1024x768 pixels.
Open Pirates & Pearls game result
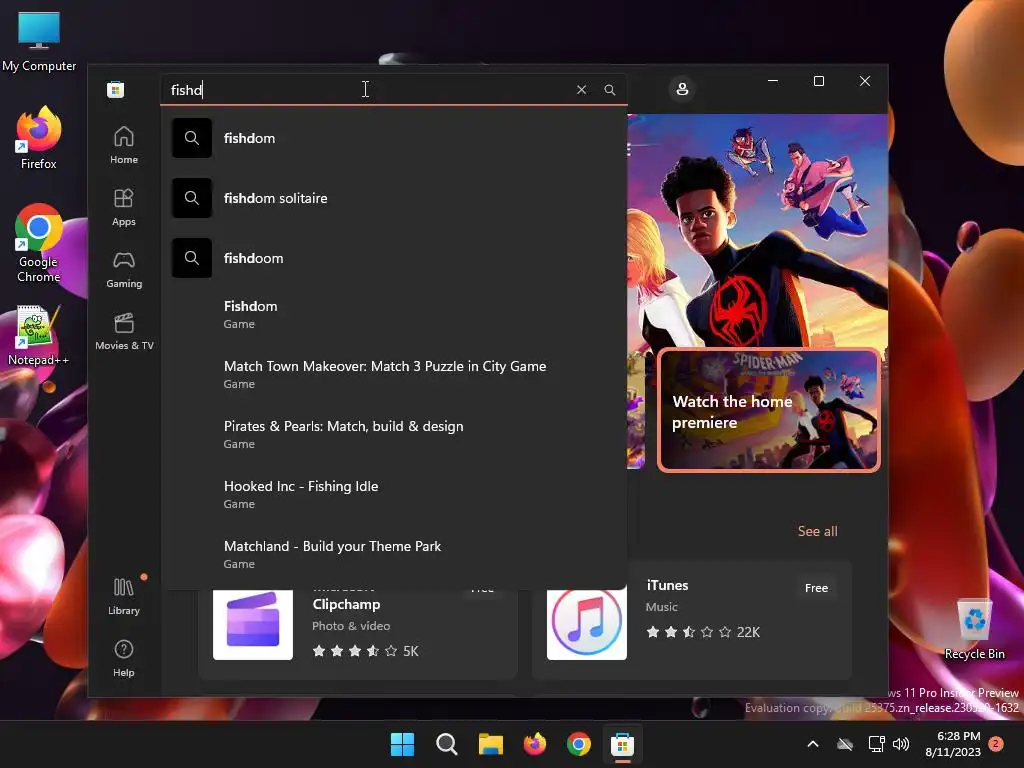point(394,434)
